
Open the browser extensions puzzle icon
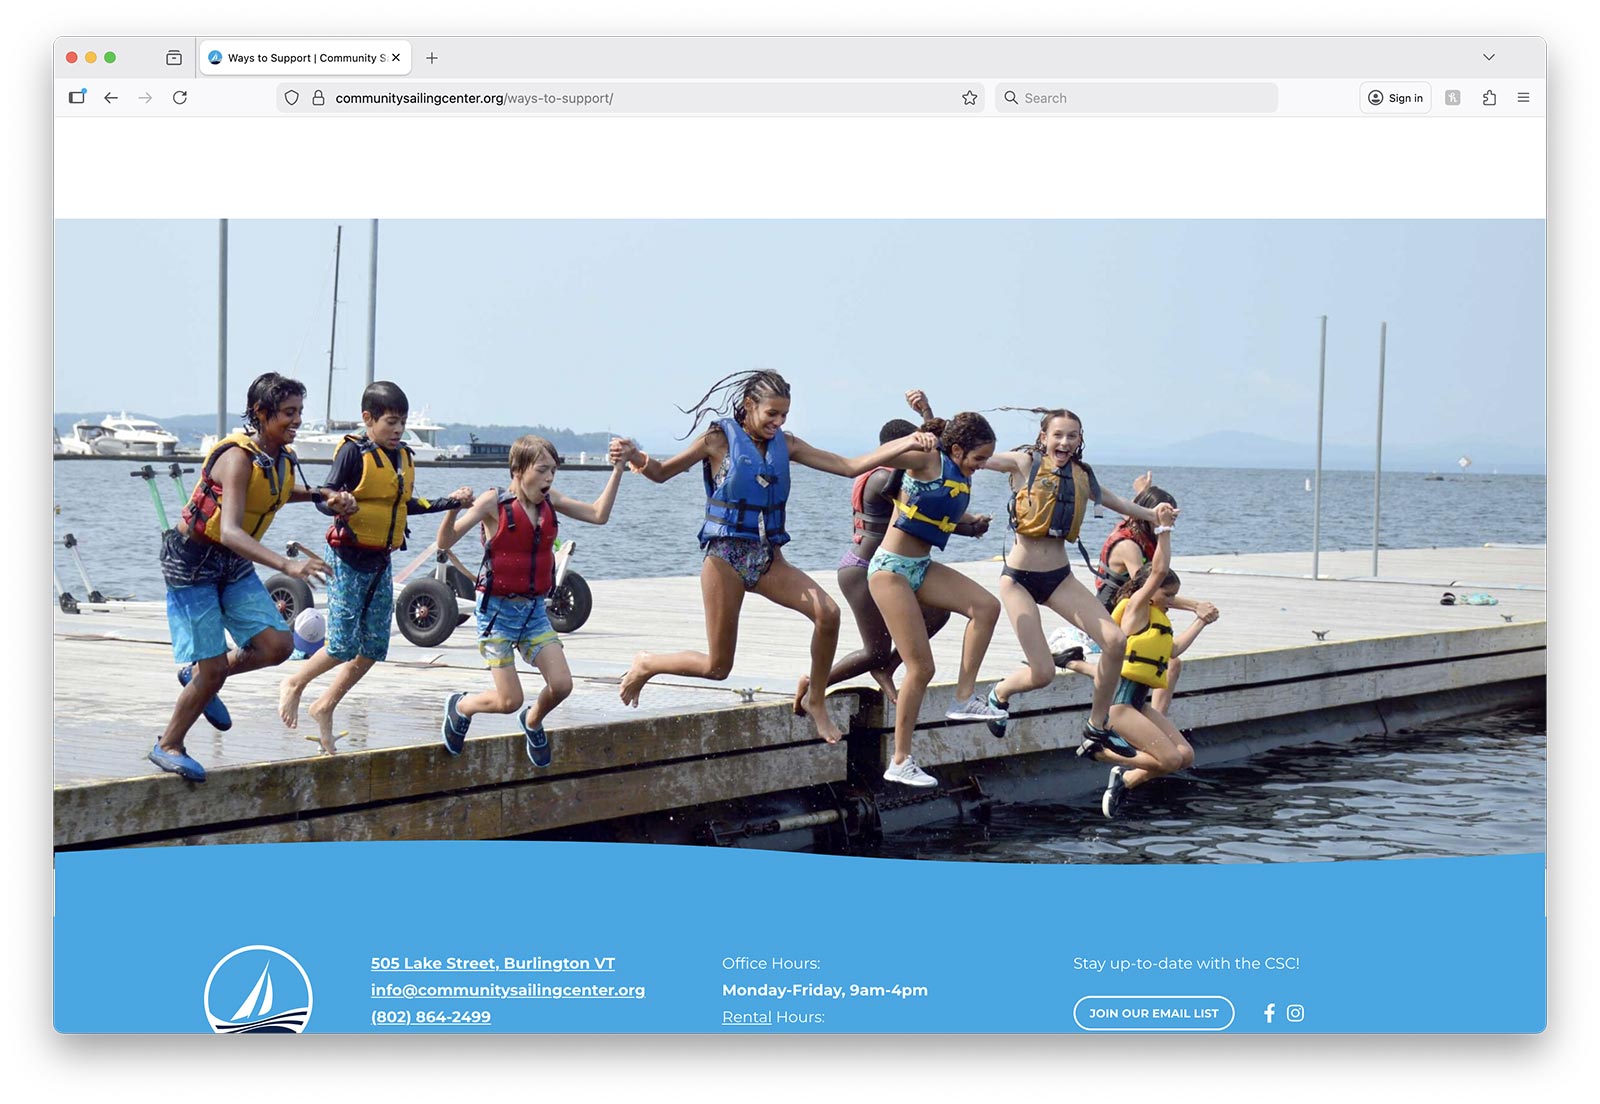1489,97
